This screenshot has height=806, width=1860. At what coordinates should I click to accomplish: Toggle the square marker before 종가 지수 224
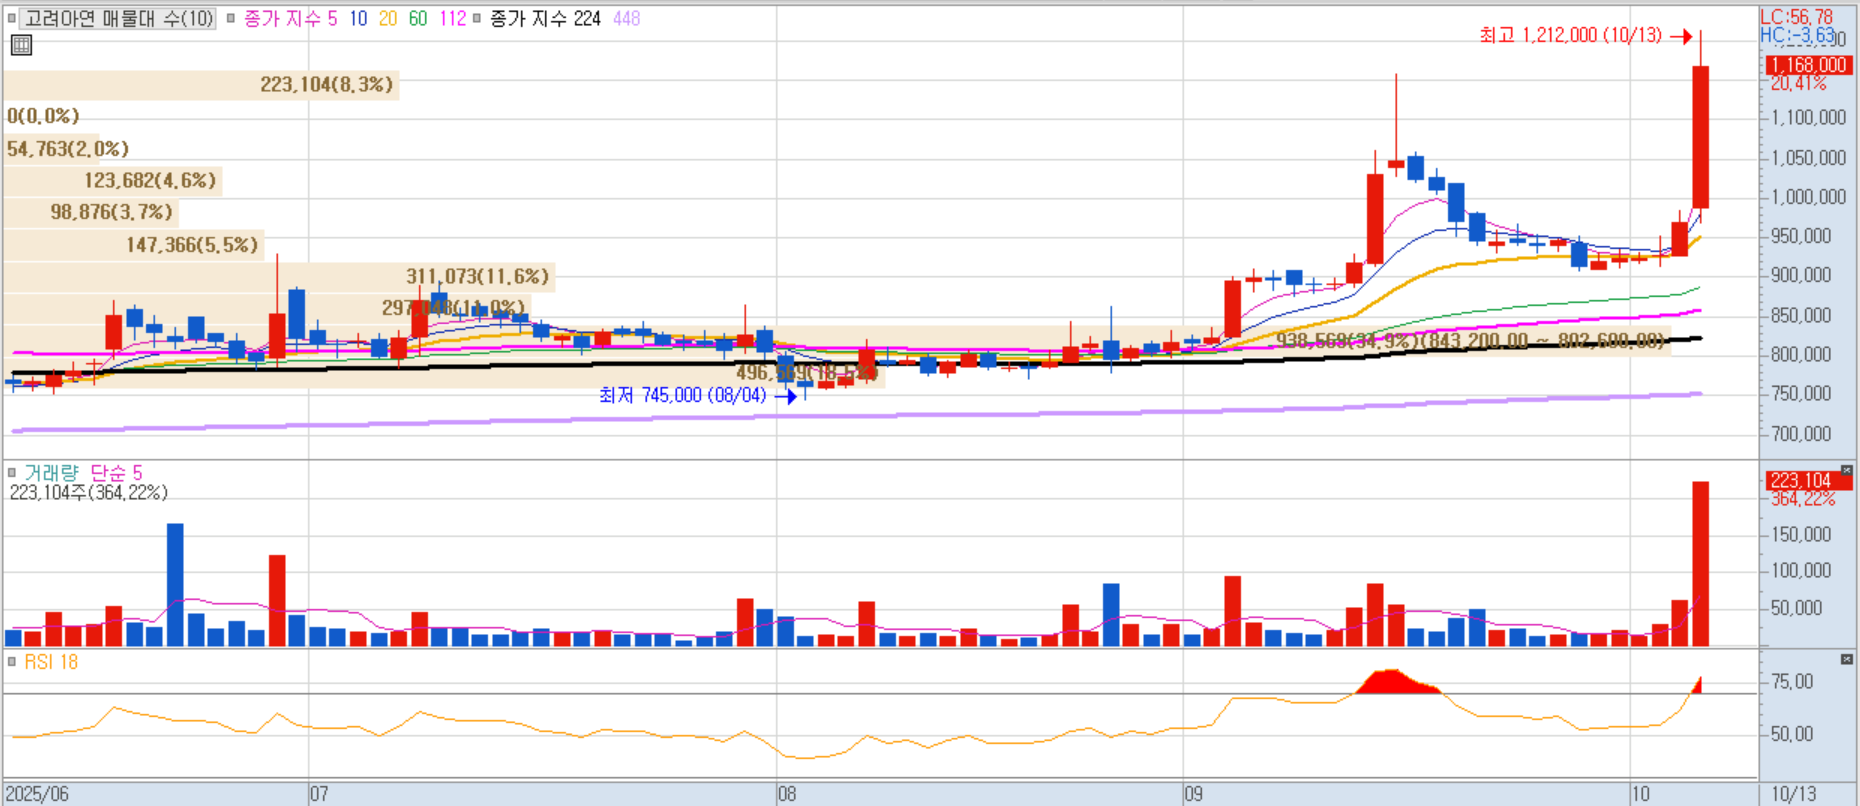click(x=476, y=18)
